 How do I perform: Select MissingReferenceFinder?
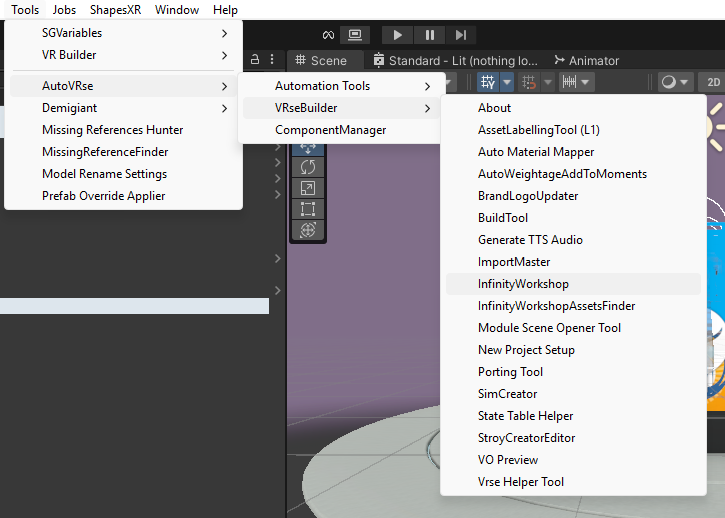pos(123,152)
